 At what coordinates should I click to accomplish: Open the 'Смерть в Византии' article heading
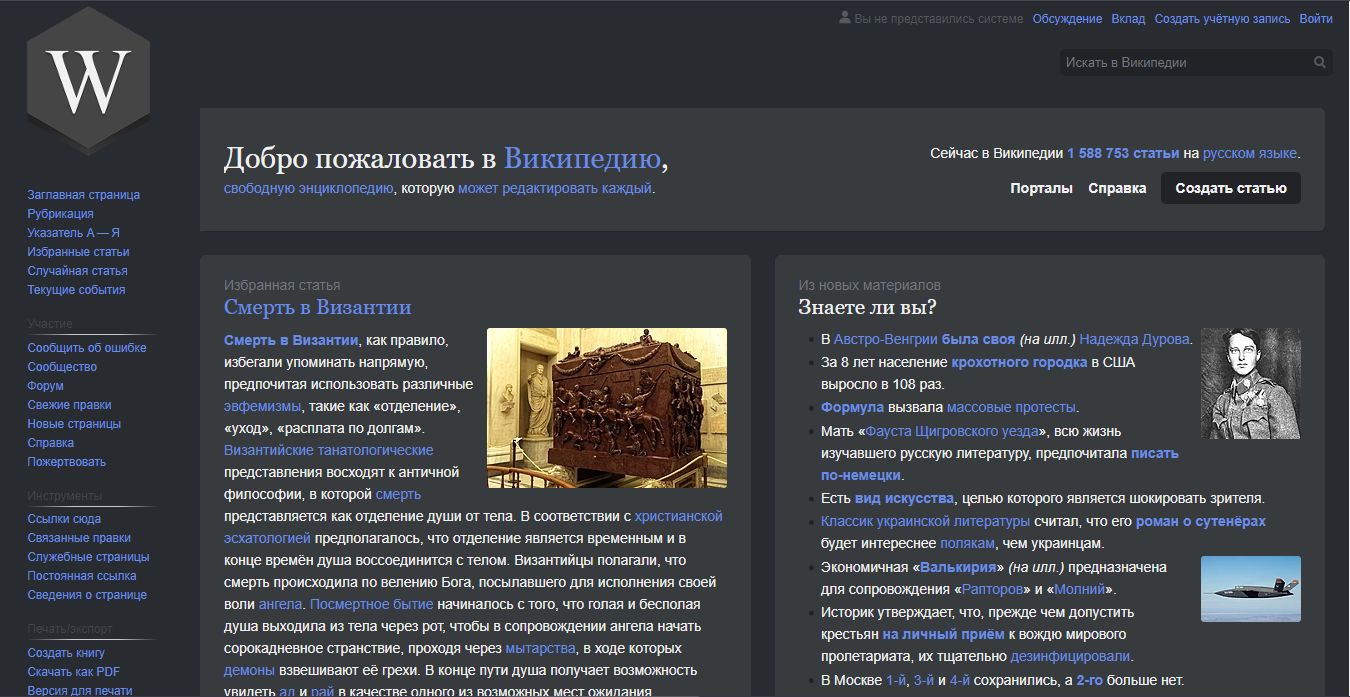(318, 307)
